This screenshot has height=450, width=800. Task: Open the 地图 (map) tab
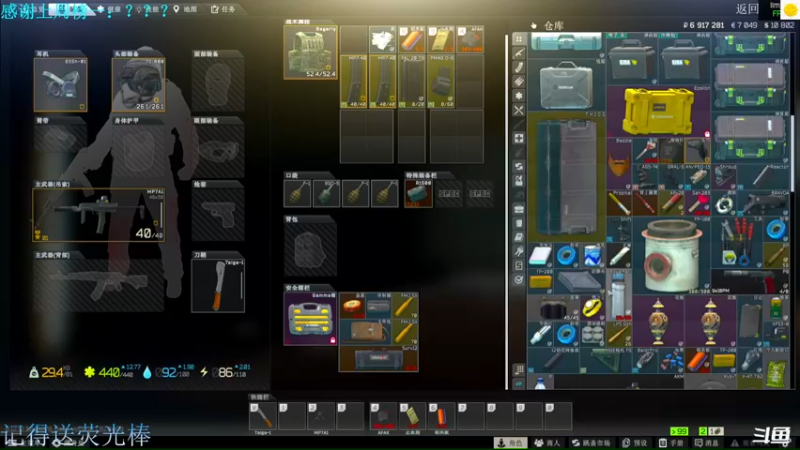(x=186, y=9)
